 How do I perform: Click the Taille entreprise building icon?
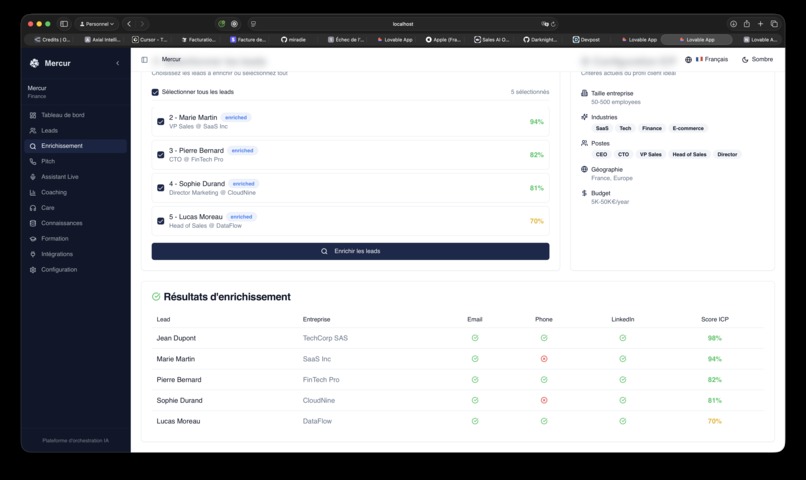point(584,93)
